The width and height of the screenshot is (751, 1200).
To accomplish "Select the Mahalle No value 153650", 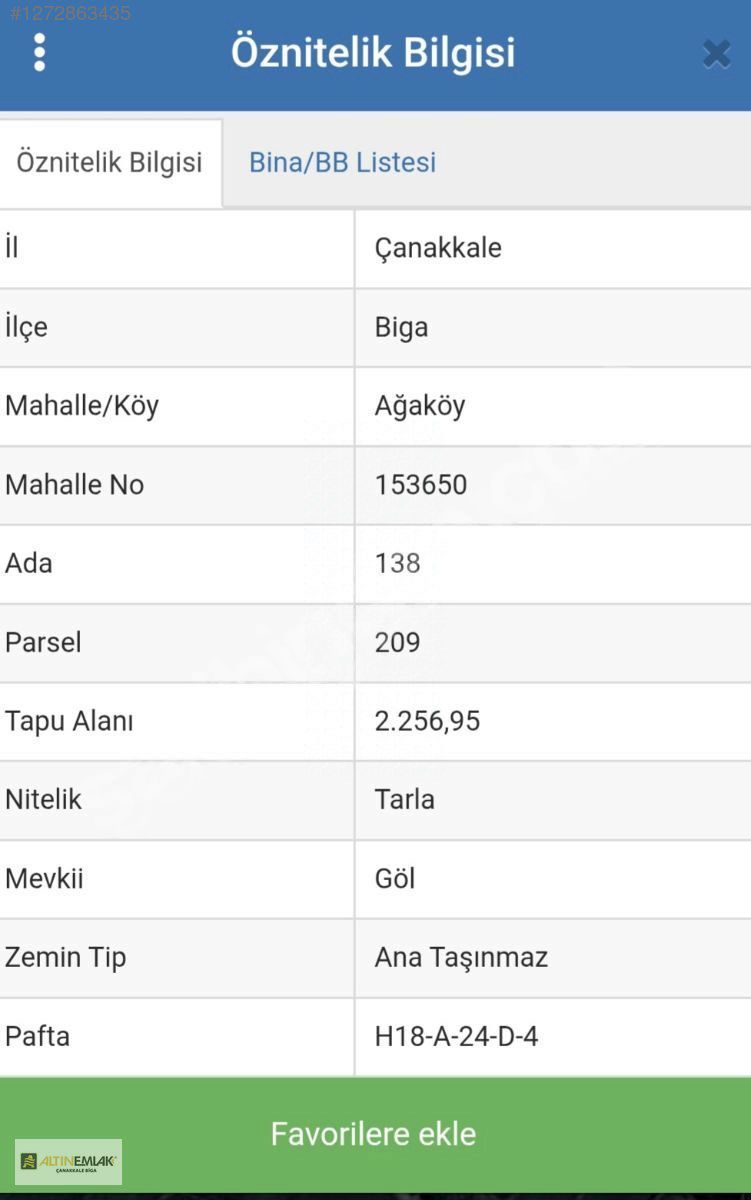I will [x=421, y=485].
